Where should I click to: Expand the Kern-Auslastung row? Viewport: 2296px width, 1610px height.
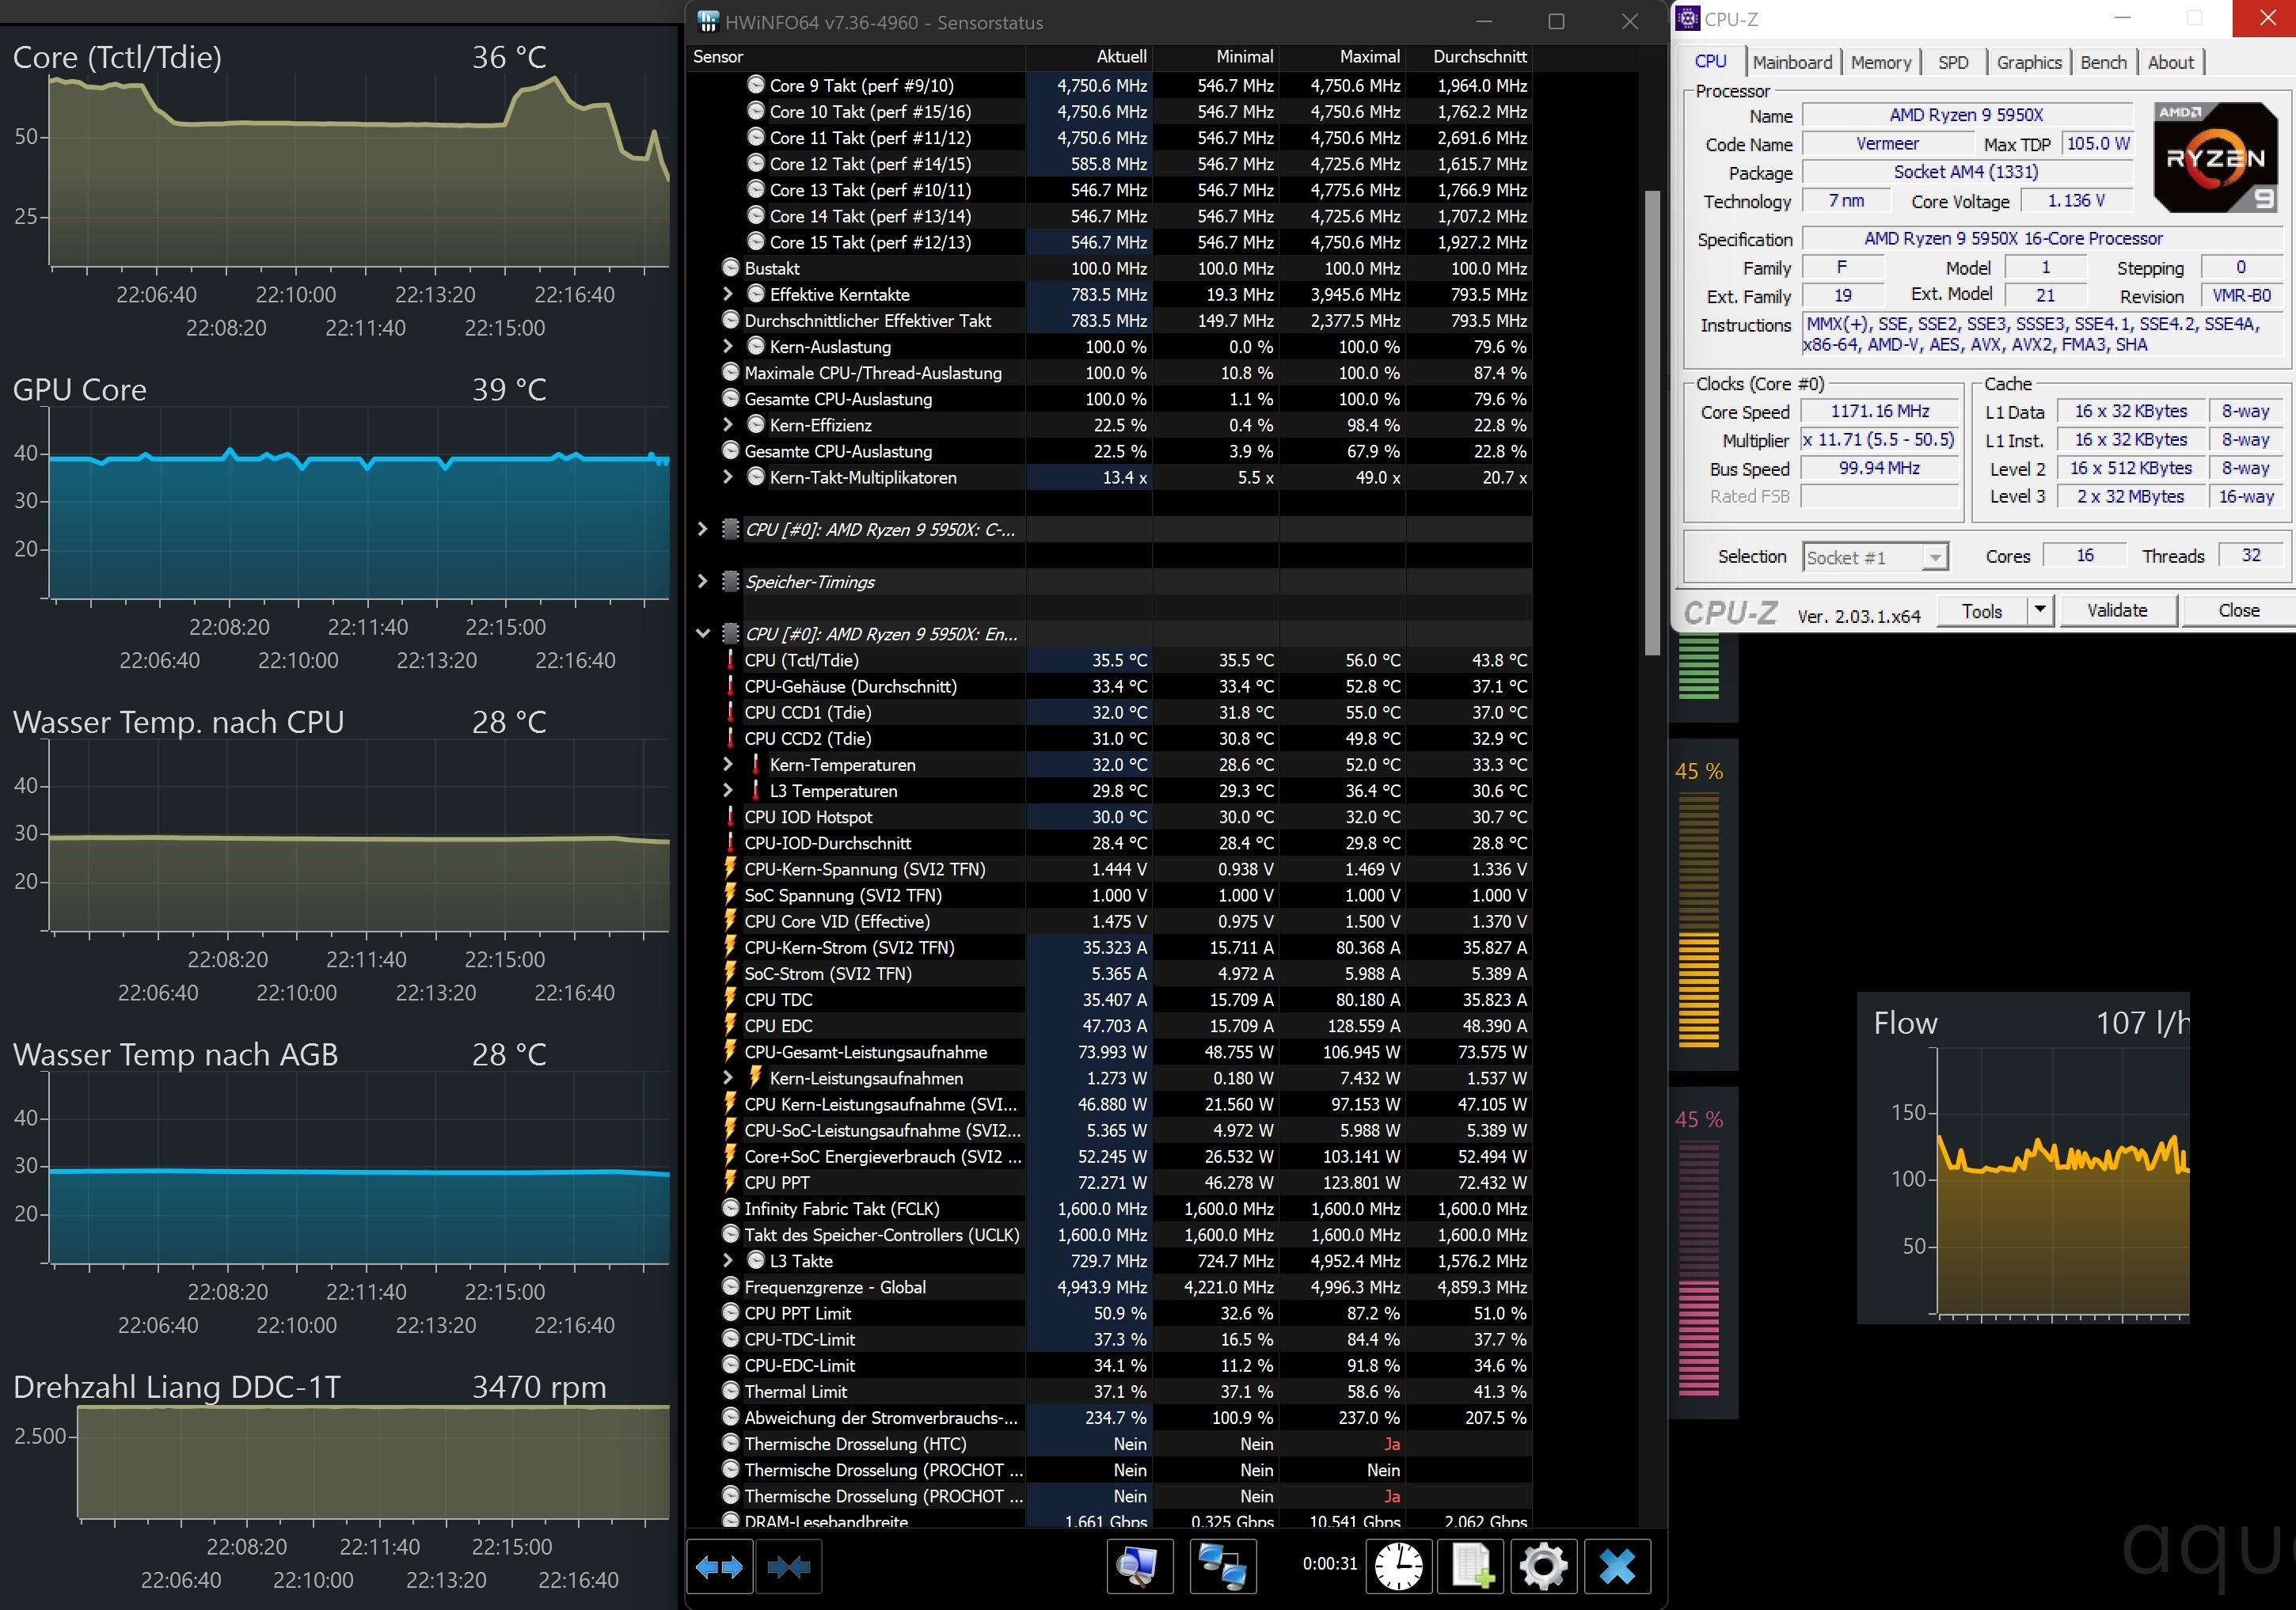click(x=728, y=346)
